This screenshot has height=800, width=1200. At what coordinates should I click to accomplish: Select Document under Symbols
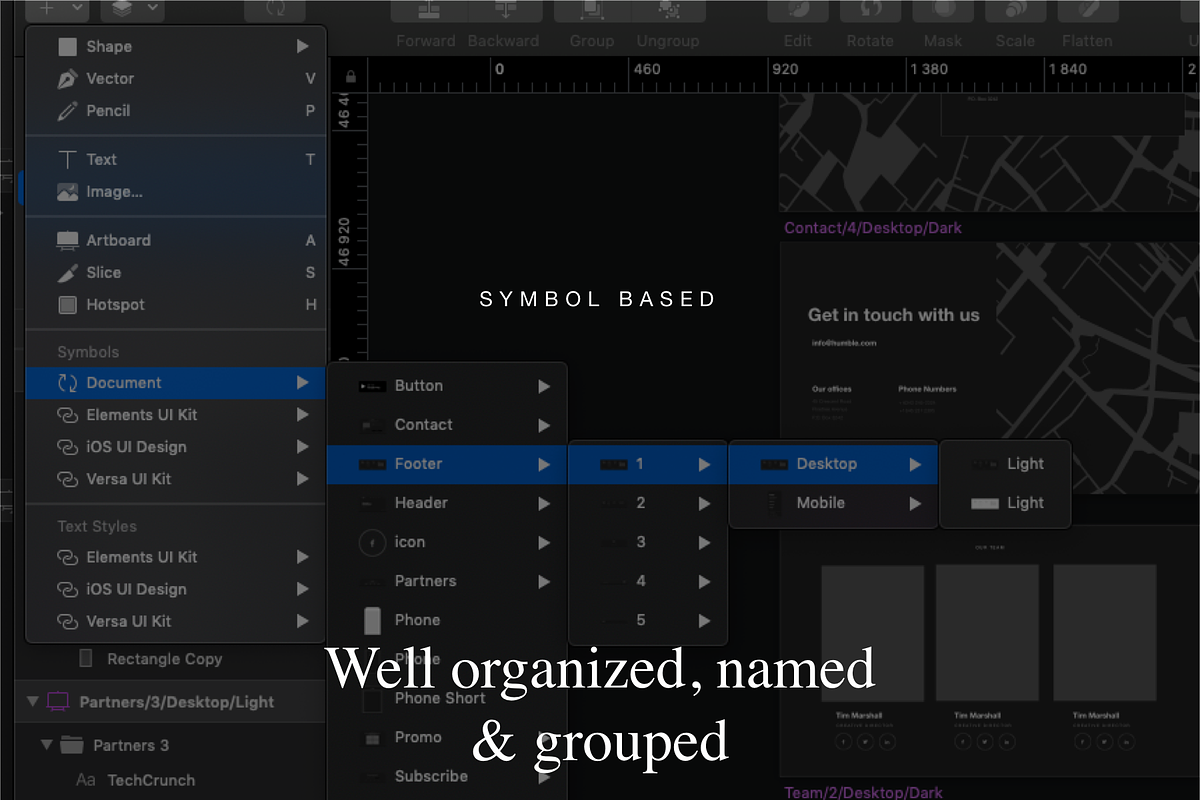coord(176,383)
